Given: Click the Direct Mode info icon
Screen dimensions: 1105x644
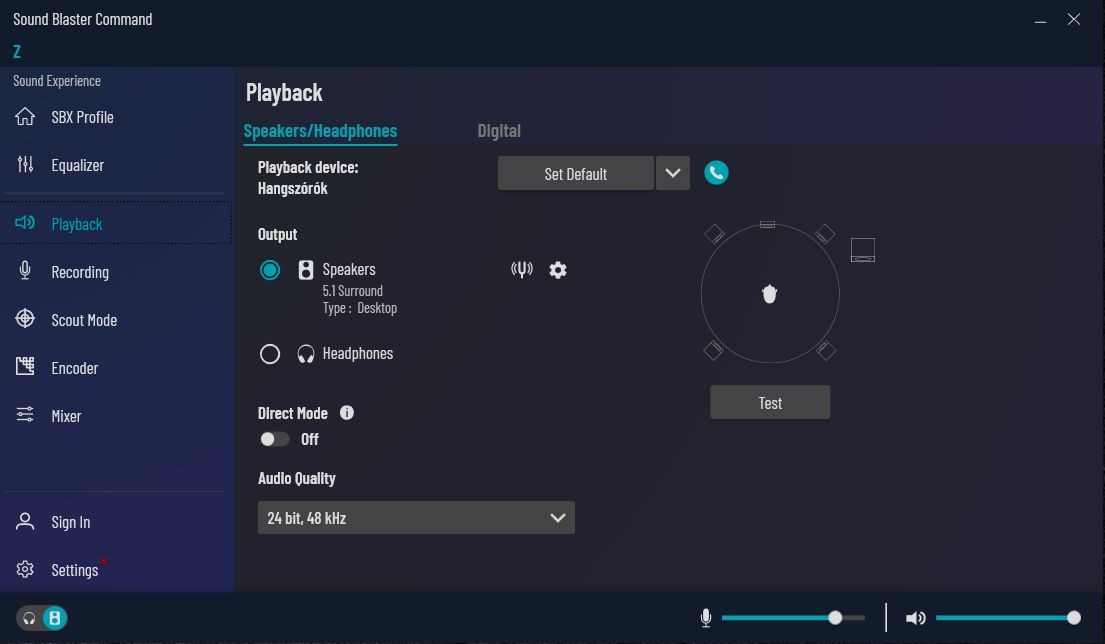Looking at the screenshot, I should tap(347, 413).
